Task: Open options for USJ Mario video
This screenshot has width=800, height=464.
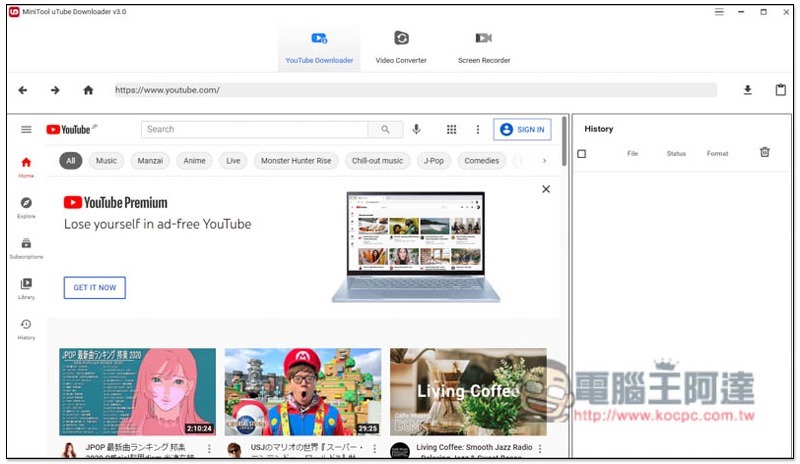Action: [x=374, y=449]
